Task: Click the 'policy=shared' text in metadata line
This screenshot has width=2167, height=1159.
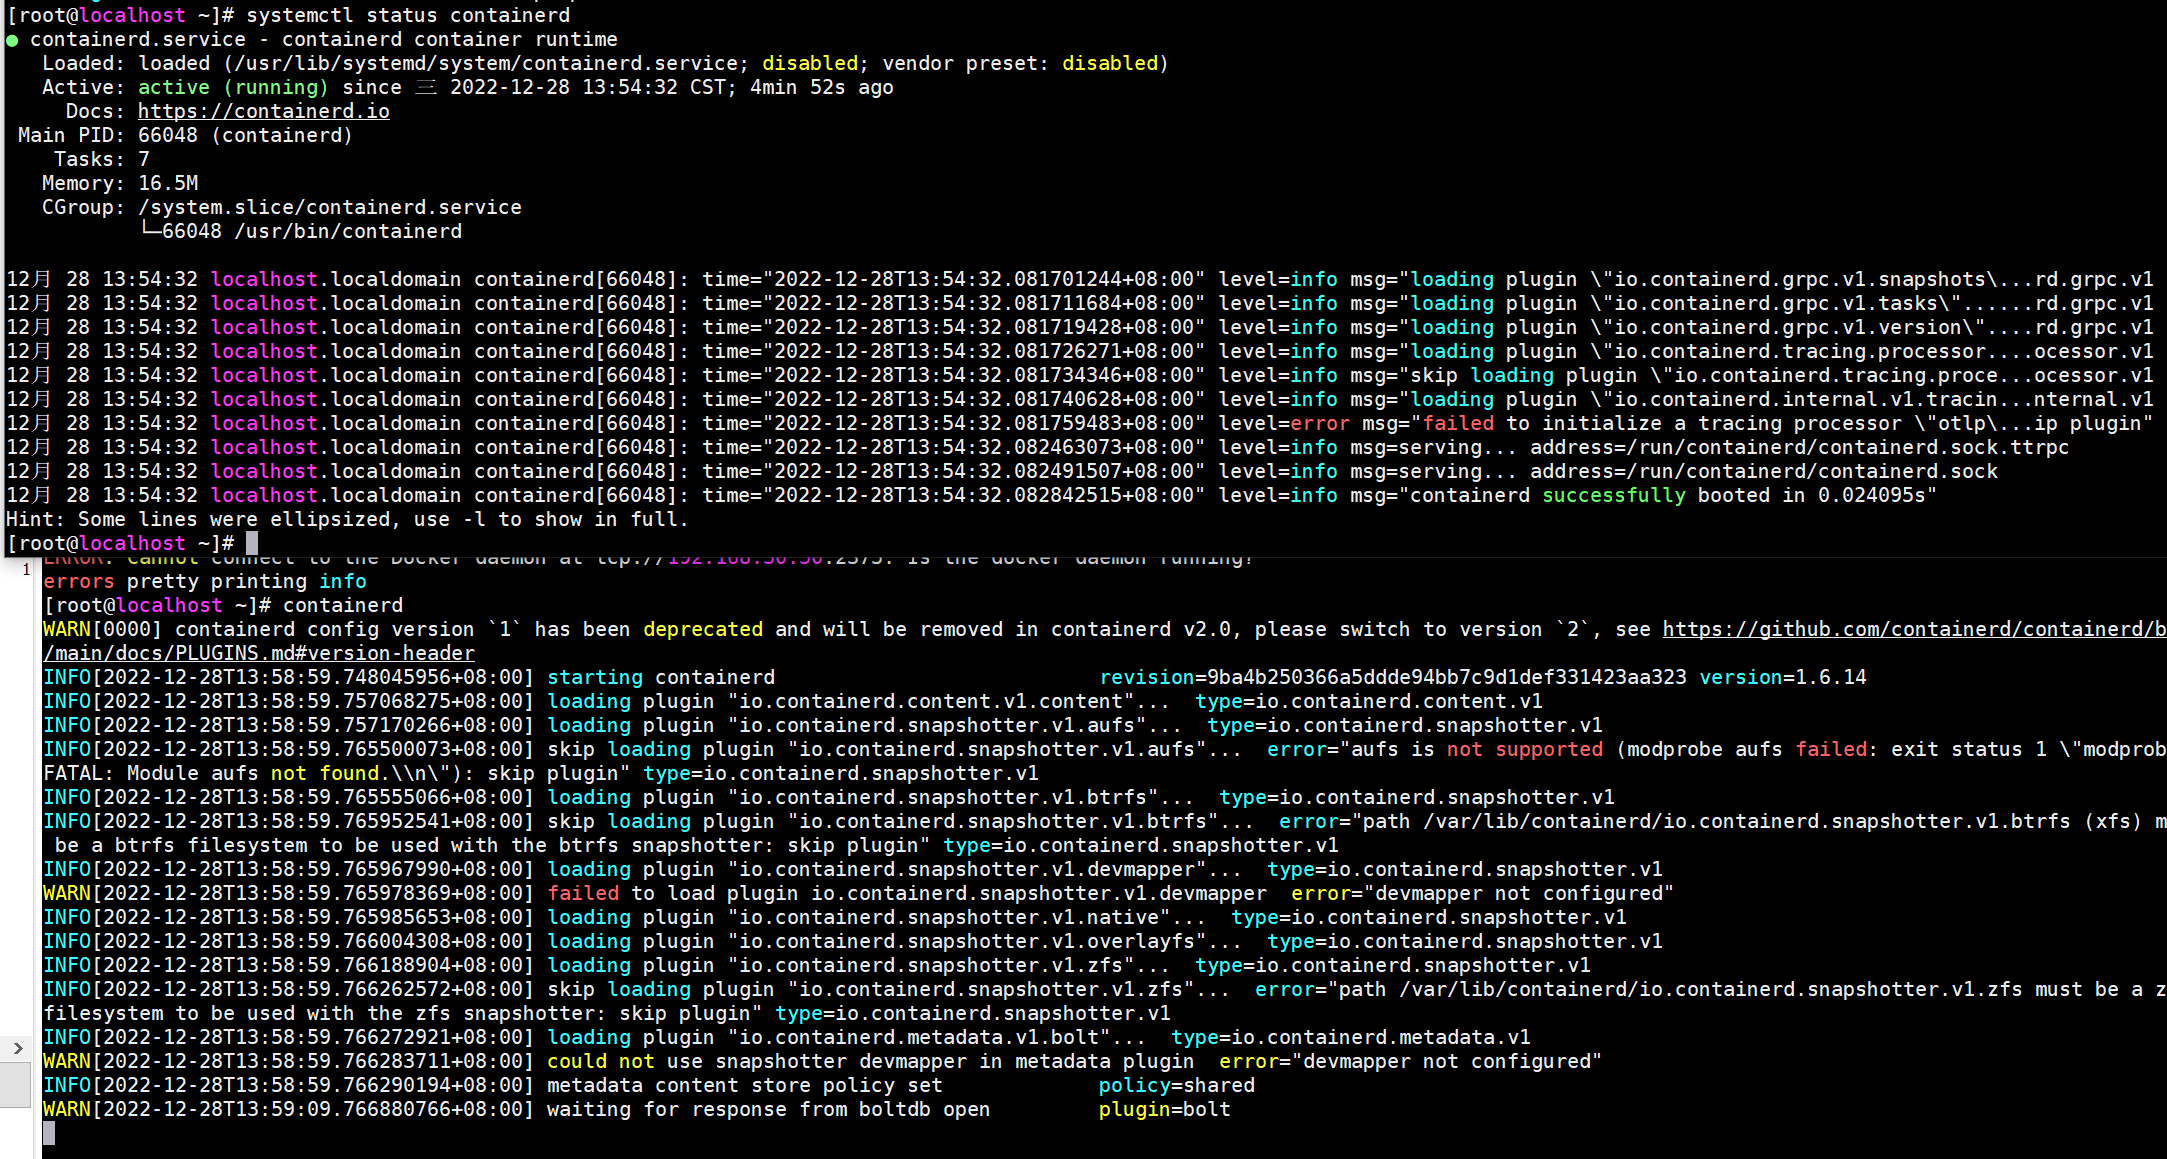Action: point(1176,1085)
